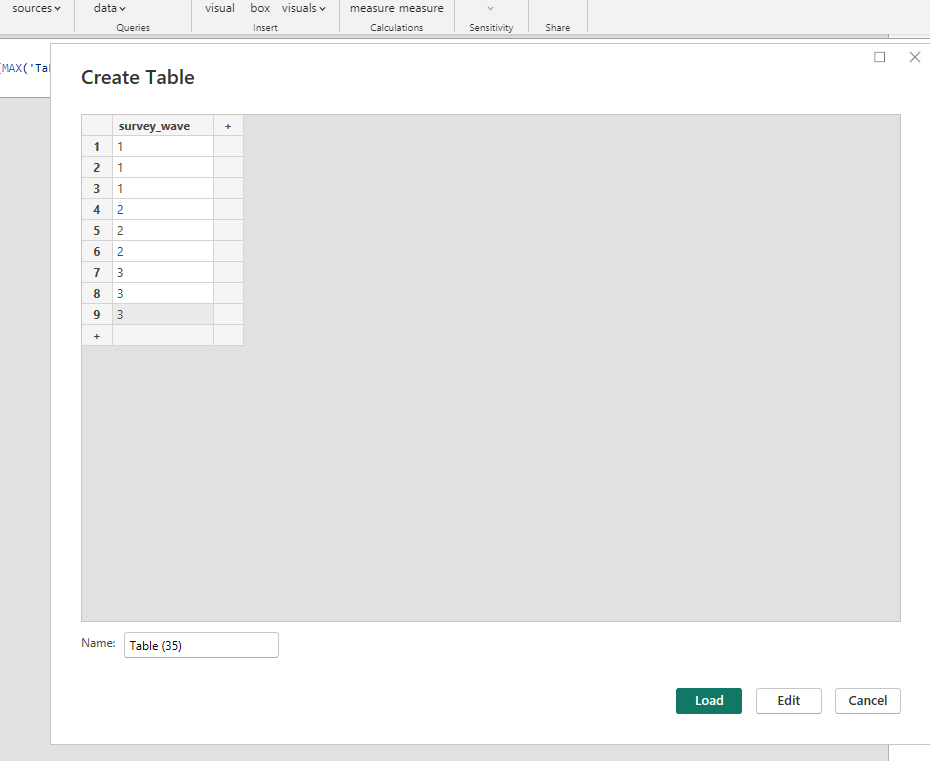
Task: Open the Sensitivity dropdown arrow
Action: (x=491, y=8)
